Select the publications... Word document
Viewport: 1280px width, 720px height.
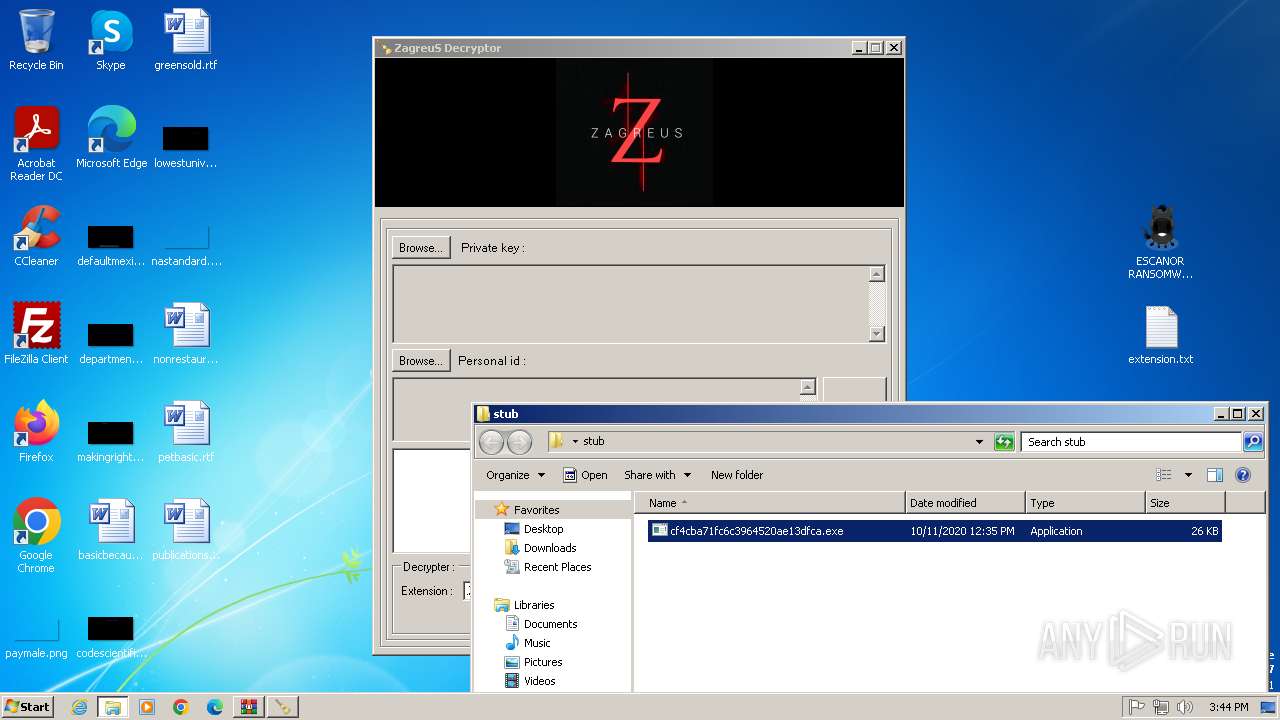pyautogui.click(x=186, y=530)
